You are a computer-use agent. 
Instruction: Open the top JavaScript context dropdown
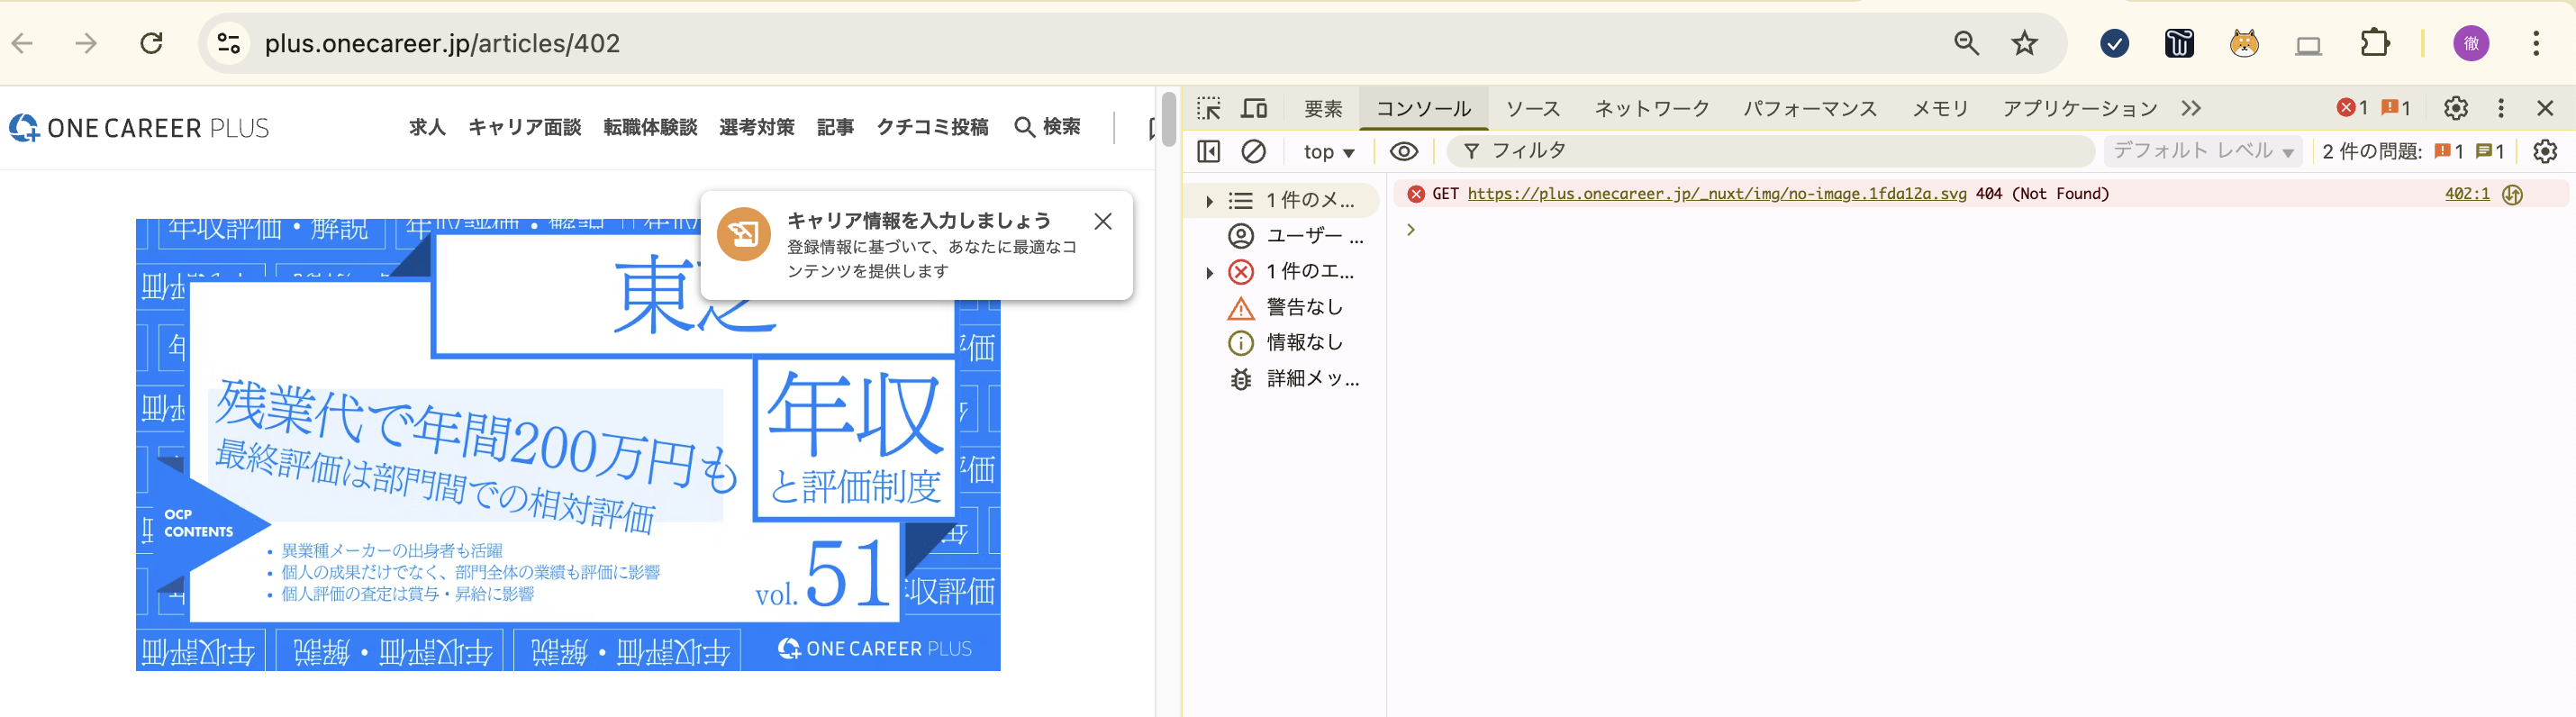point(1327,152)
